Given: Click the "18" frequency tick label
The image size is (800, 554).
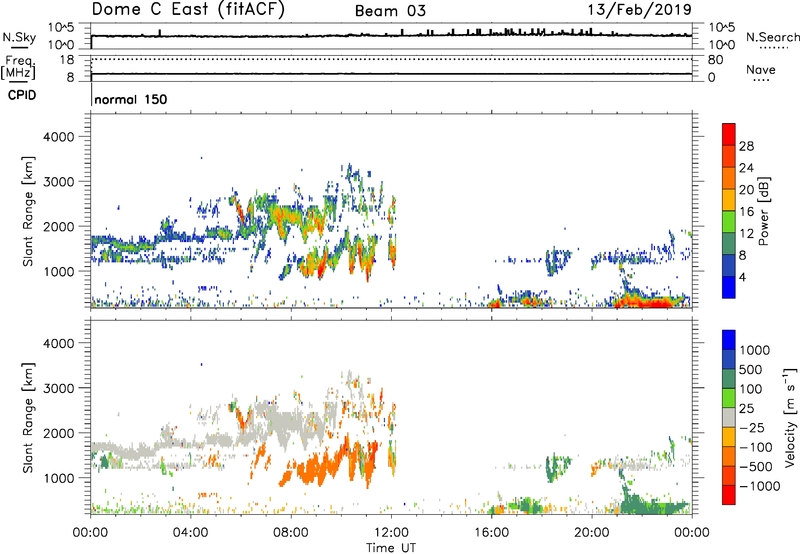Looking at the screenshot, I should pos(66,60).
